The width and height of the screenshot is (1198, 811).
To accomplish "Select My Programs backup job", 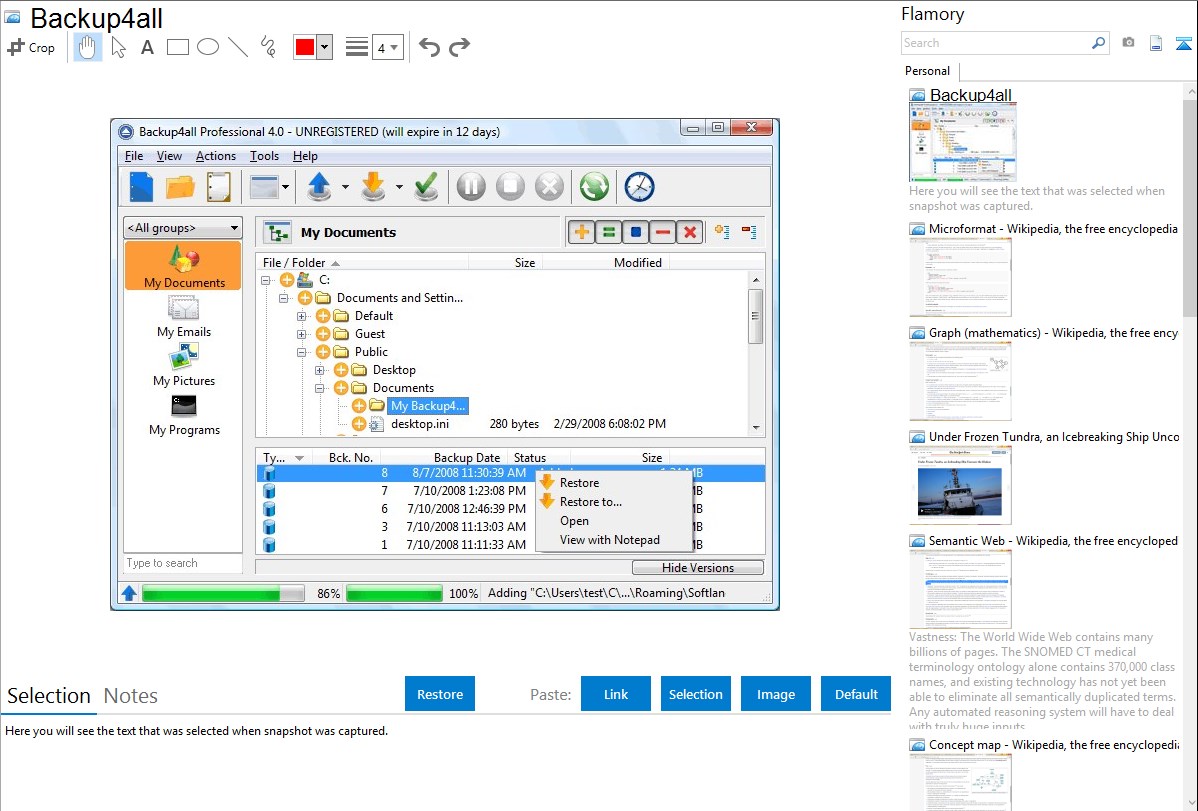I will (184, 414).
